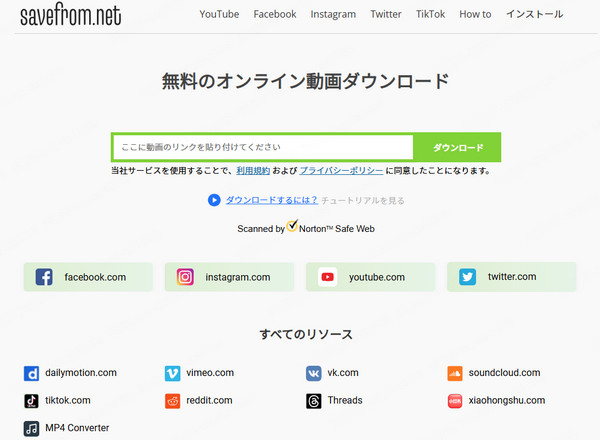The image size is (600, 440).
Task: Click the Norton Safe Web text
Action: [x=337, y=229]
